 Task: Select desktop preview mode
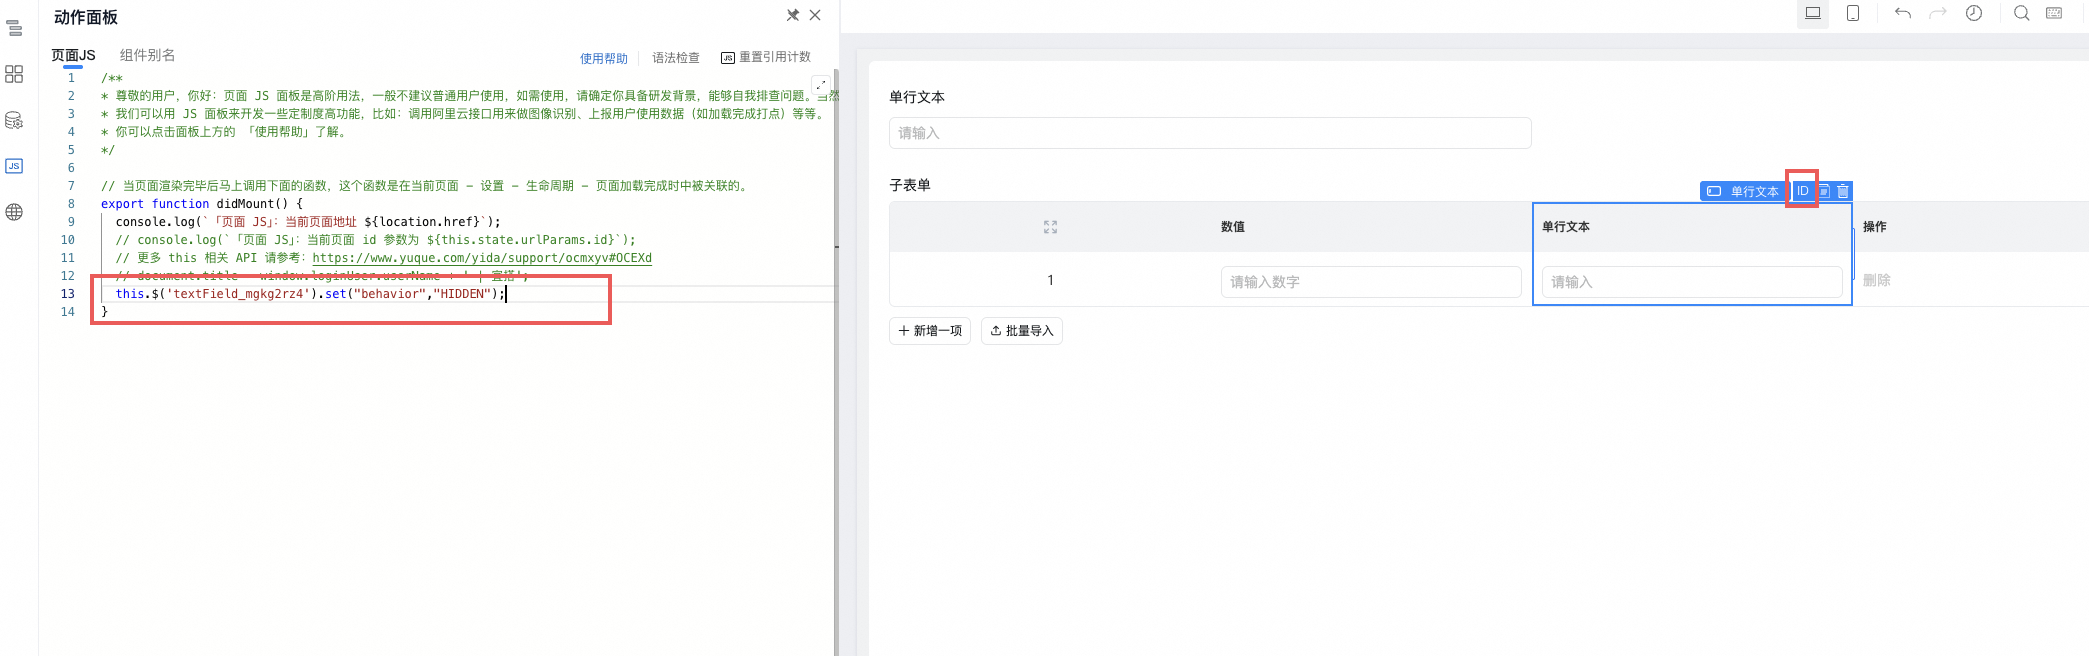(1813, 13)
